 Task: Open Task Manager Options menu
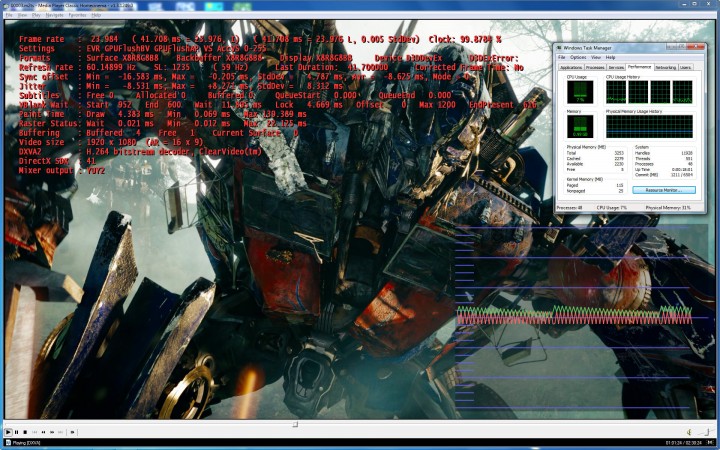pos(578,57)
